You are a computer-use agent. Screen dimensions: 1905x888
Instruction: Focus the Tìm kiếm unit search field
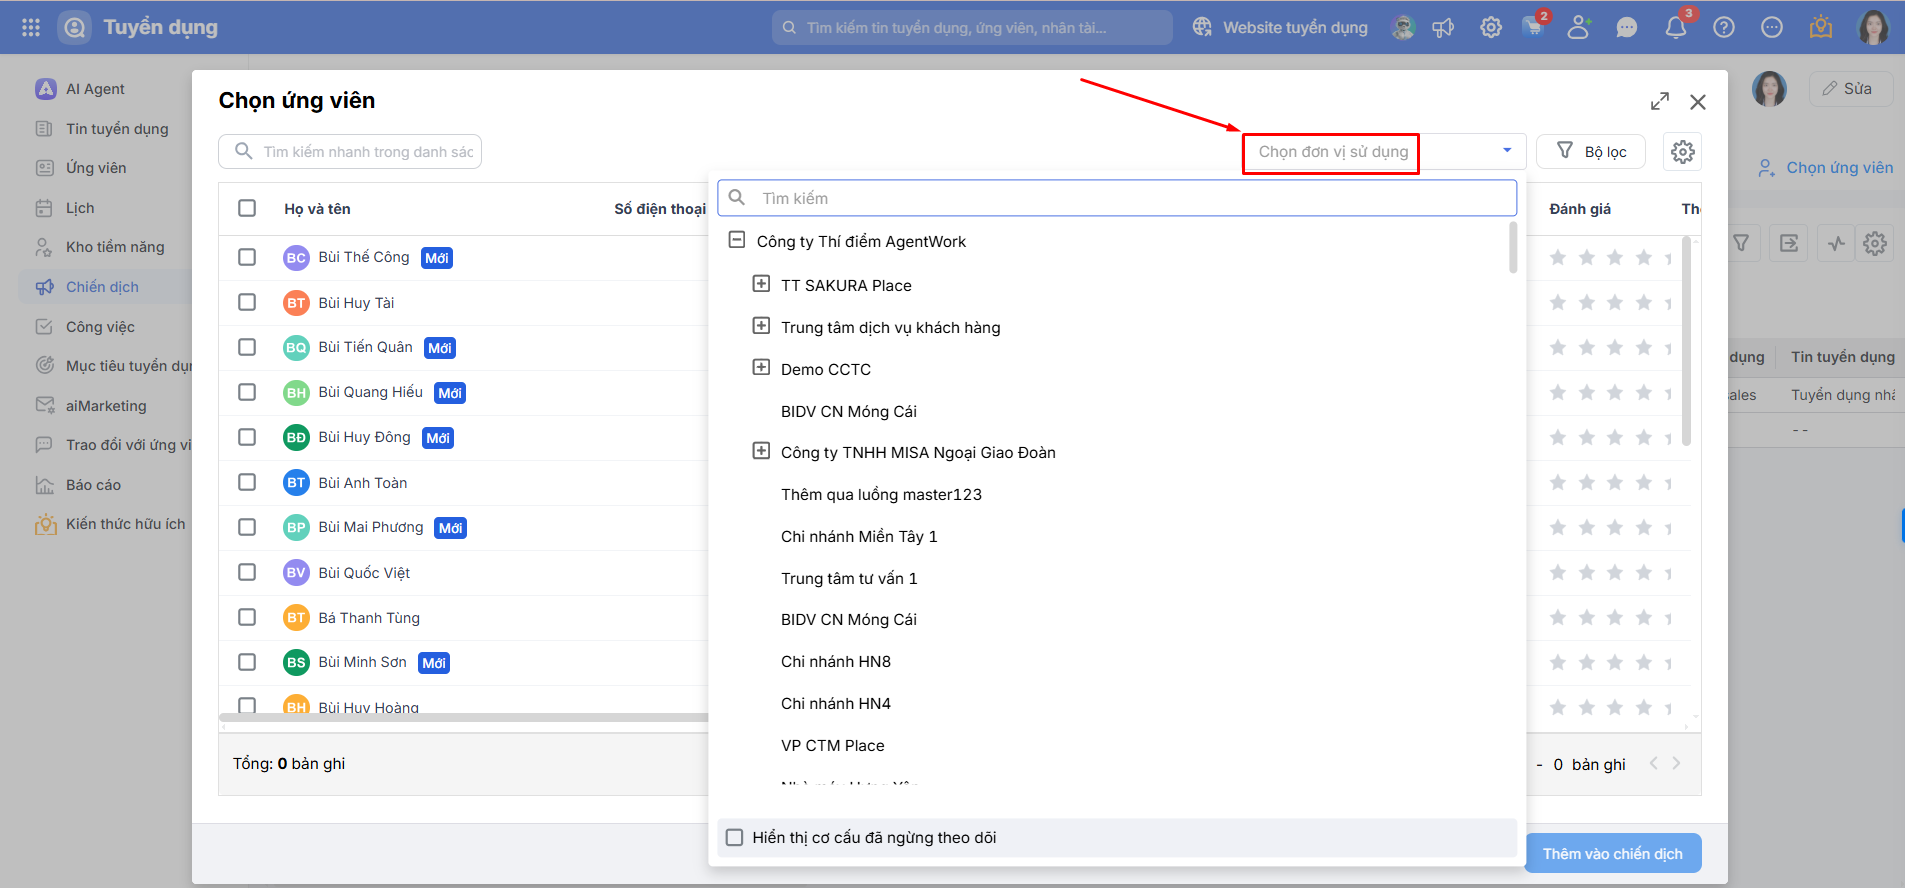click(x=1117, y=198)
